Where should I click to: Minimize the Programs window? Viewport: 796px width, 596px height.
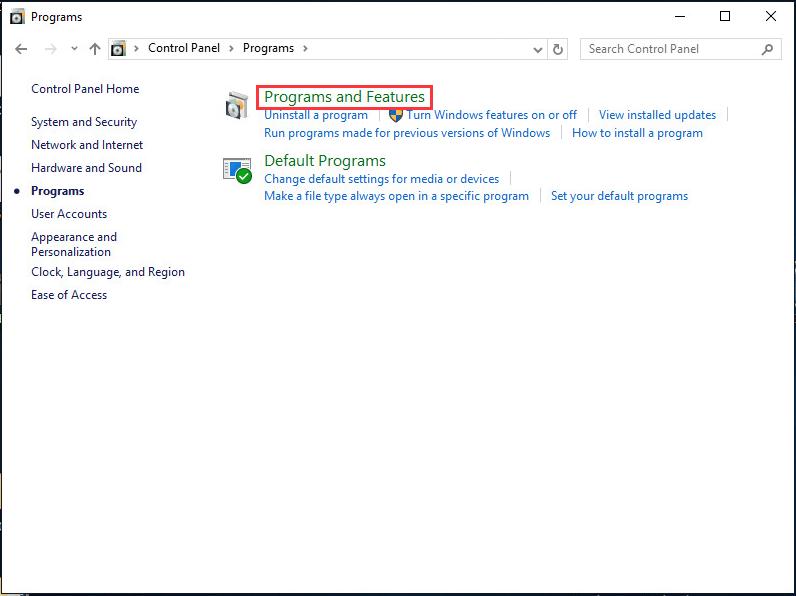tap(680, 17)
